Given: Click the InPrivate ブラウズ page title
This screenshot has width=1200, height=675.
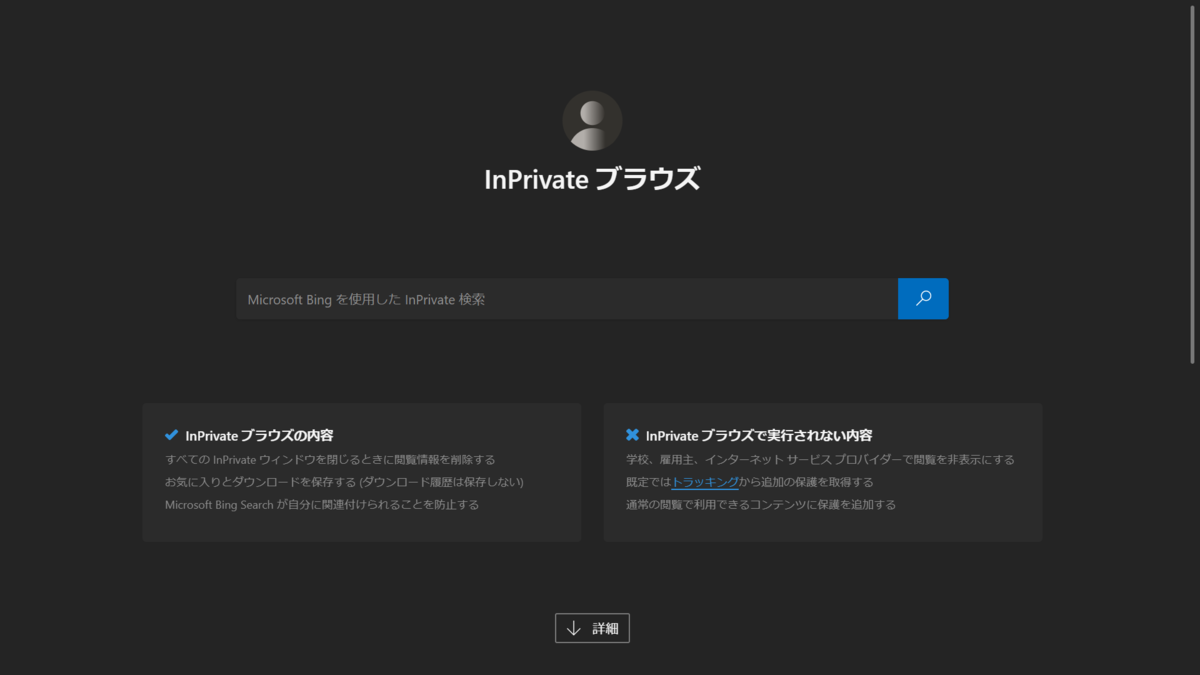Looking at the screenshot, I should pyautogui.click(x=592, y=180).
